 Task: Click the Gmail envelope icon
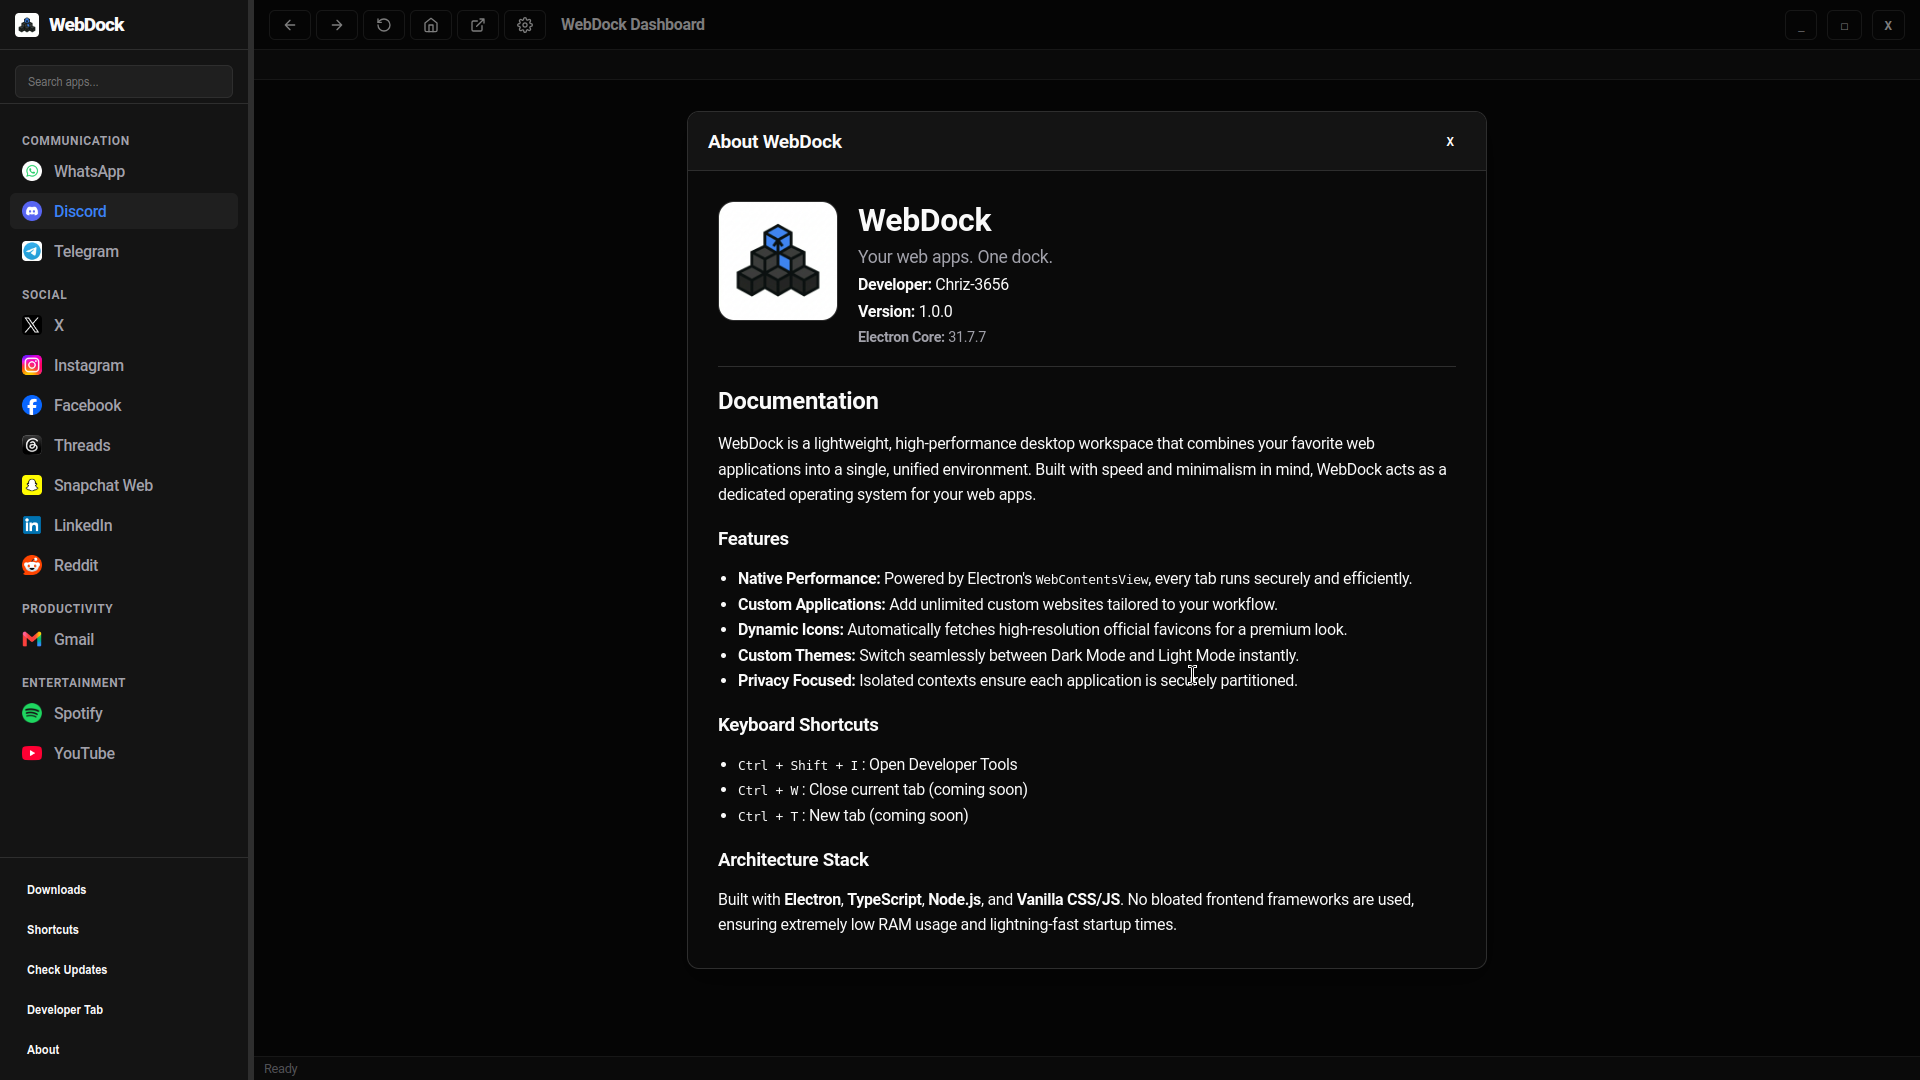click(32, 639)
